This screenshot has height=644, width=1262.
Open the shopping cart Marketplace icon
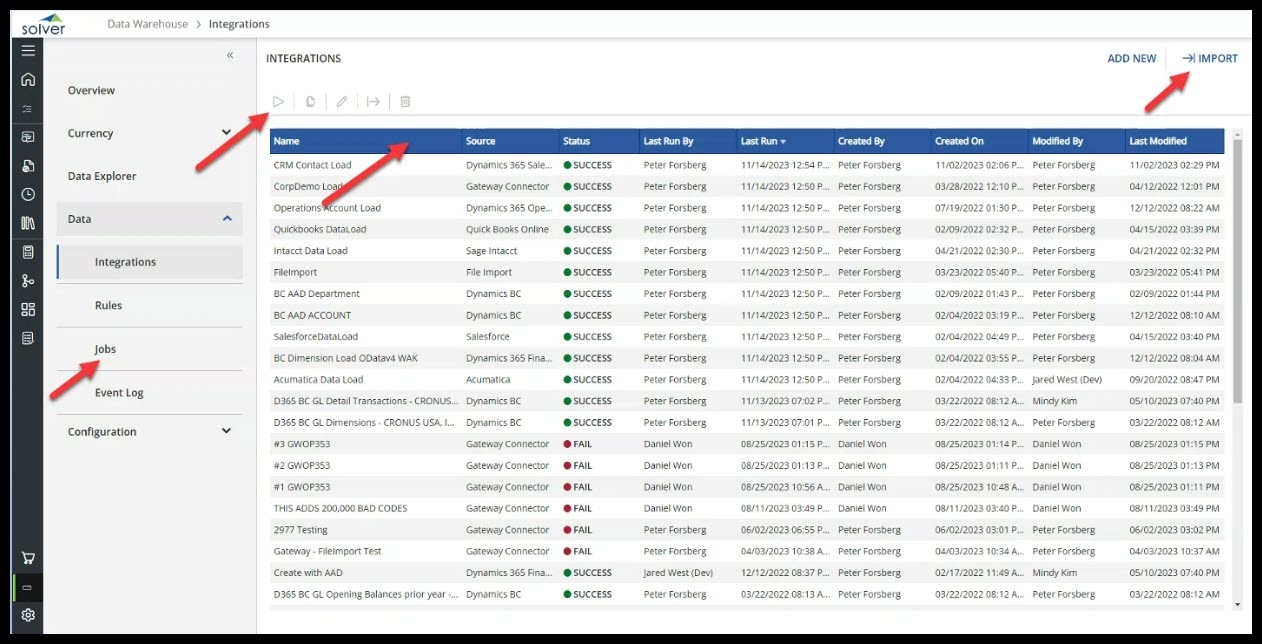tap(28, 558)
